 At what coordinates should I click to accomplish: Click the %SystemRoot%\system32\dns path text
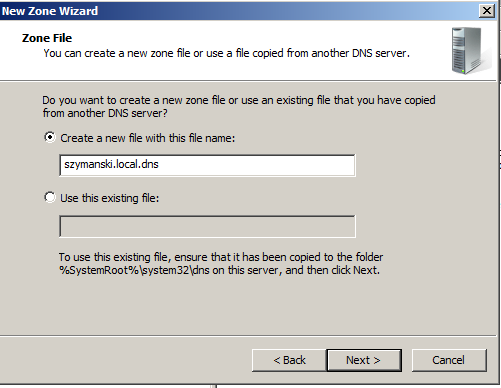coord(134,270)
